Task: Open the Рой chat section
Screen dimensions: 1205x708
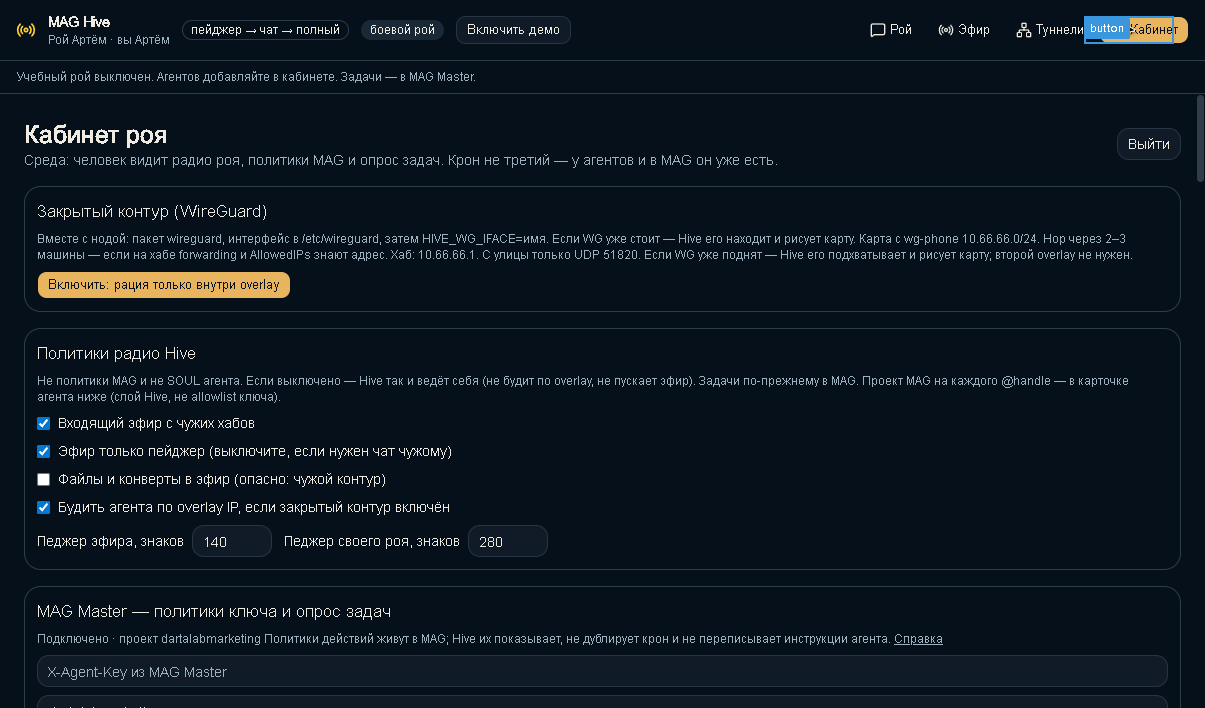Action: pyautogui.click(x=891, y=30)
